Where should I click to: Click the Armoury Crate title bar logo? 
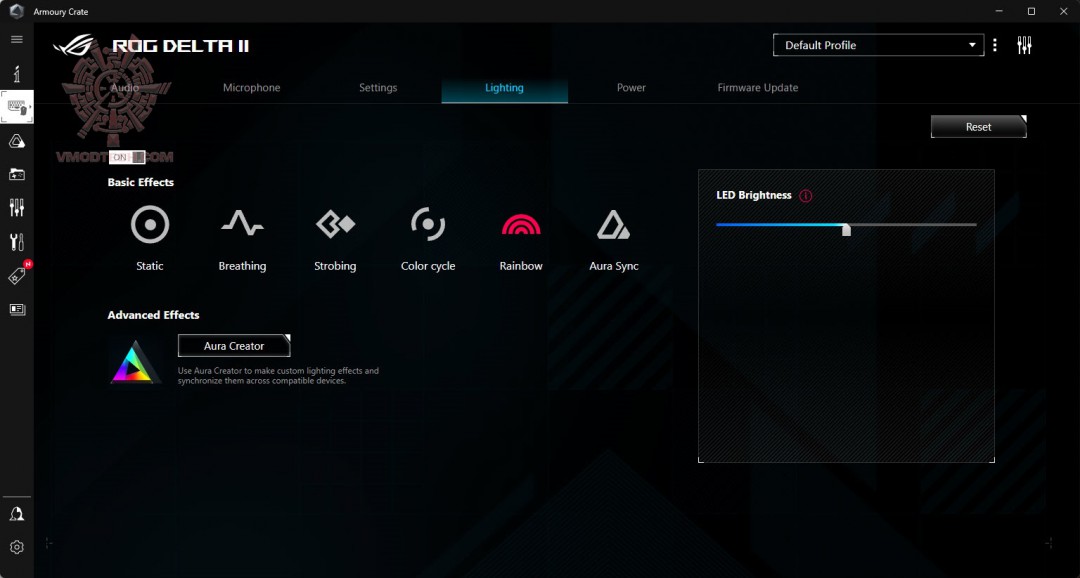(x=17, y=12)
